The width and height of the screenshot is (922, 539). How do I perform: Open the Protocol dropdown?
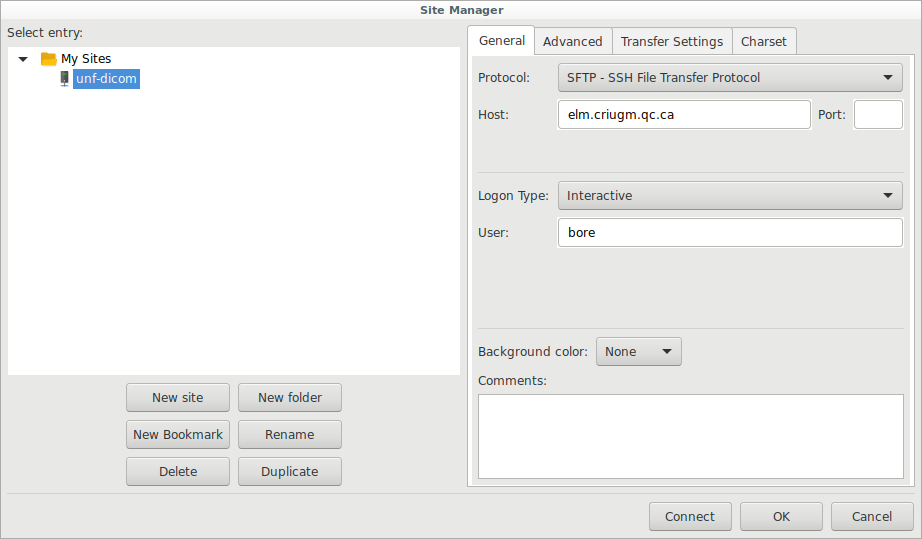729,77
